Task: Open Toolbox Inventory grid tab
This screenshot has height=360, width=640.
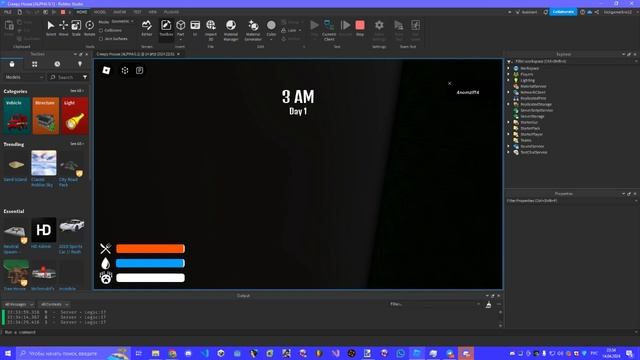Action: [x=35, y=64]
